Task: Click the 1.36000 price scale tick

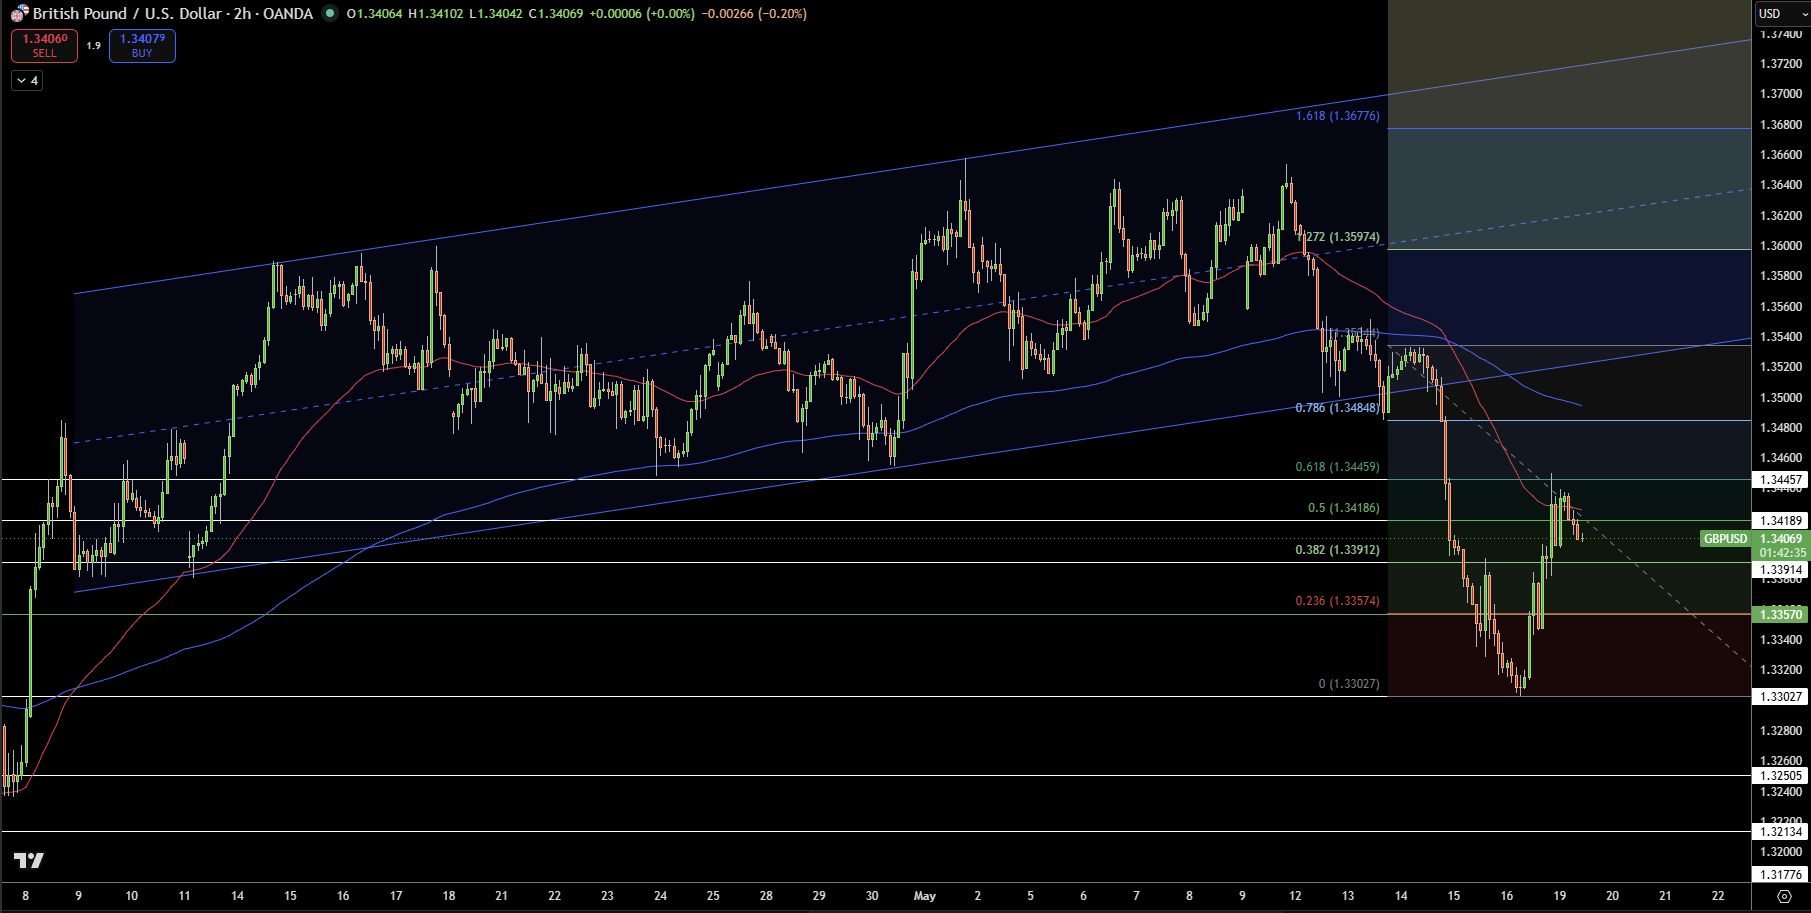Action: (x=1780, y=246)
